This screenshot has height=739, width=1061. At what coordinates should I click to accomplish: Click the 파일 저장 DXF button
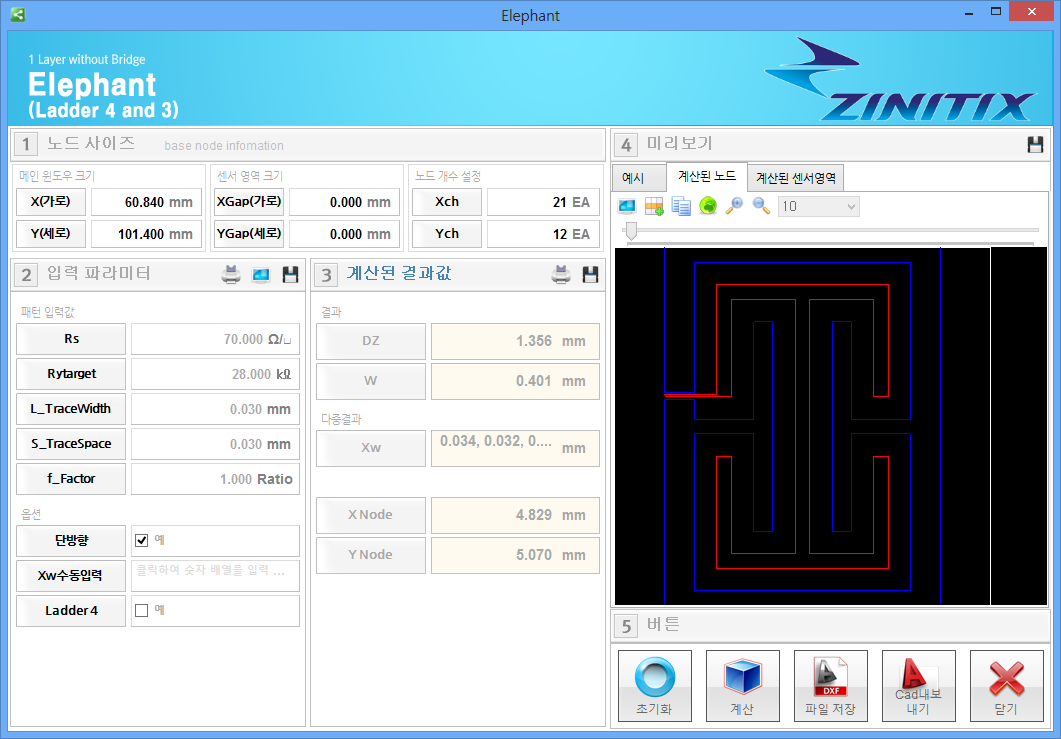click(x=830, y=686)
